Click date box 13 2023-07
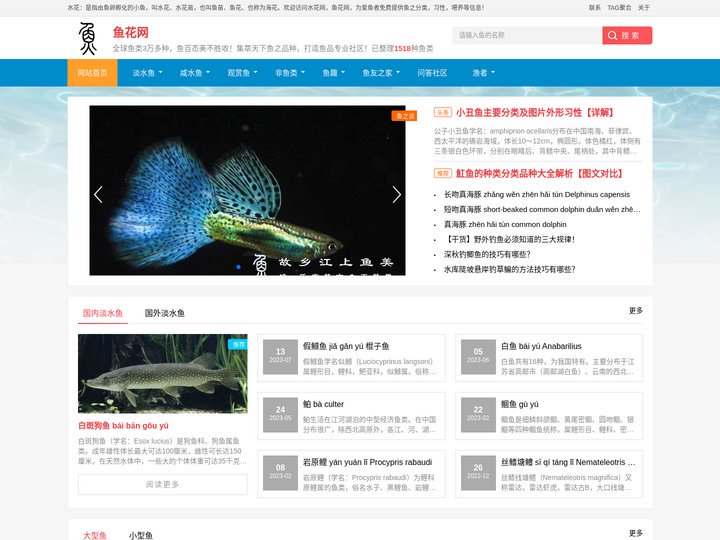 tap(280, 357)
